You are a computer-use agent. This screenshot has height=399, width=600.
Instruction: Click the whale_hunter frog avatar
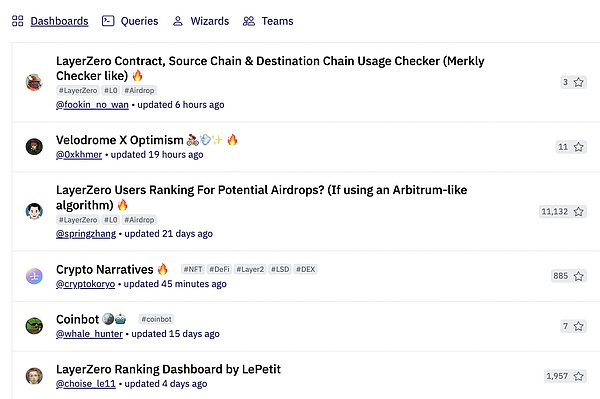[x=34, y=326]
